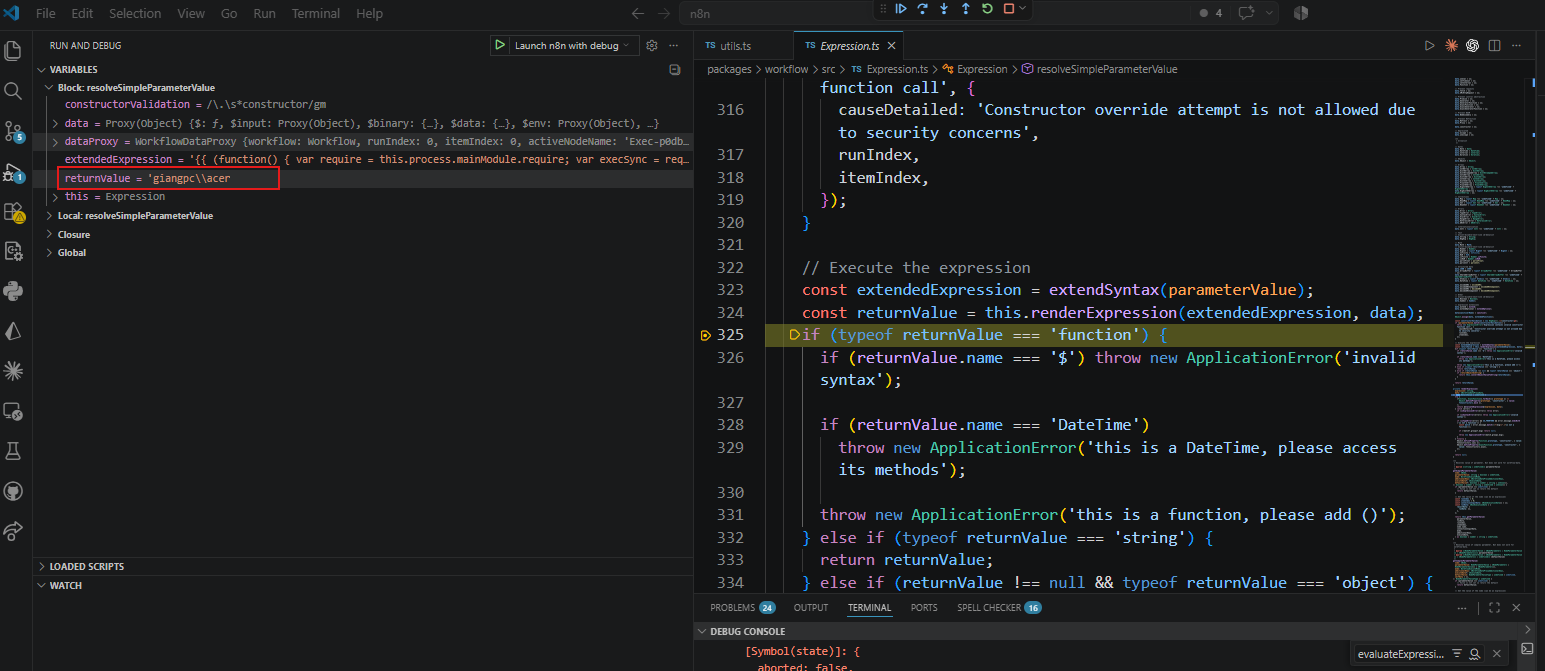Stop the debug session
The height and width of the screenshot is (671, 1545).
1008,9
